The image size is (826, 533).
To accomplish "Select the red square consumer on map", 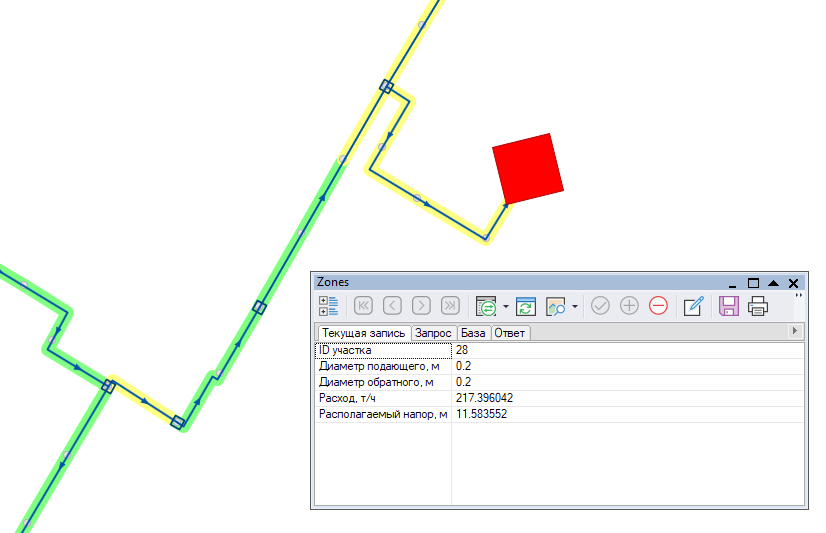I will [x=527, y=168].
